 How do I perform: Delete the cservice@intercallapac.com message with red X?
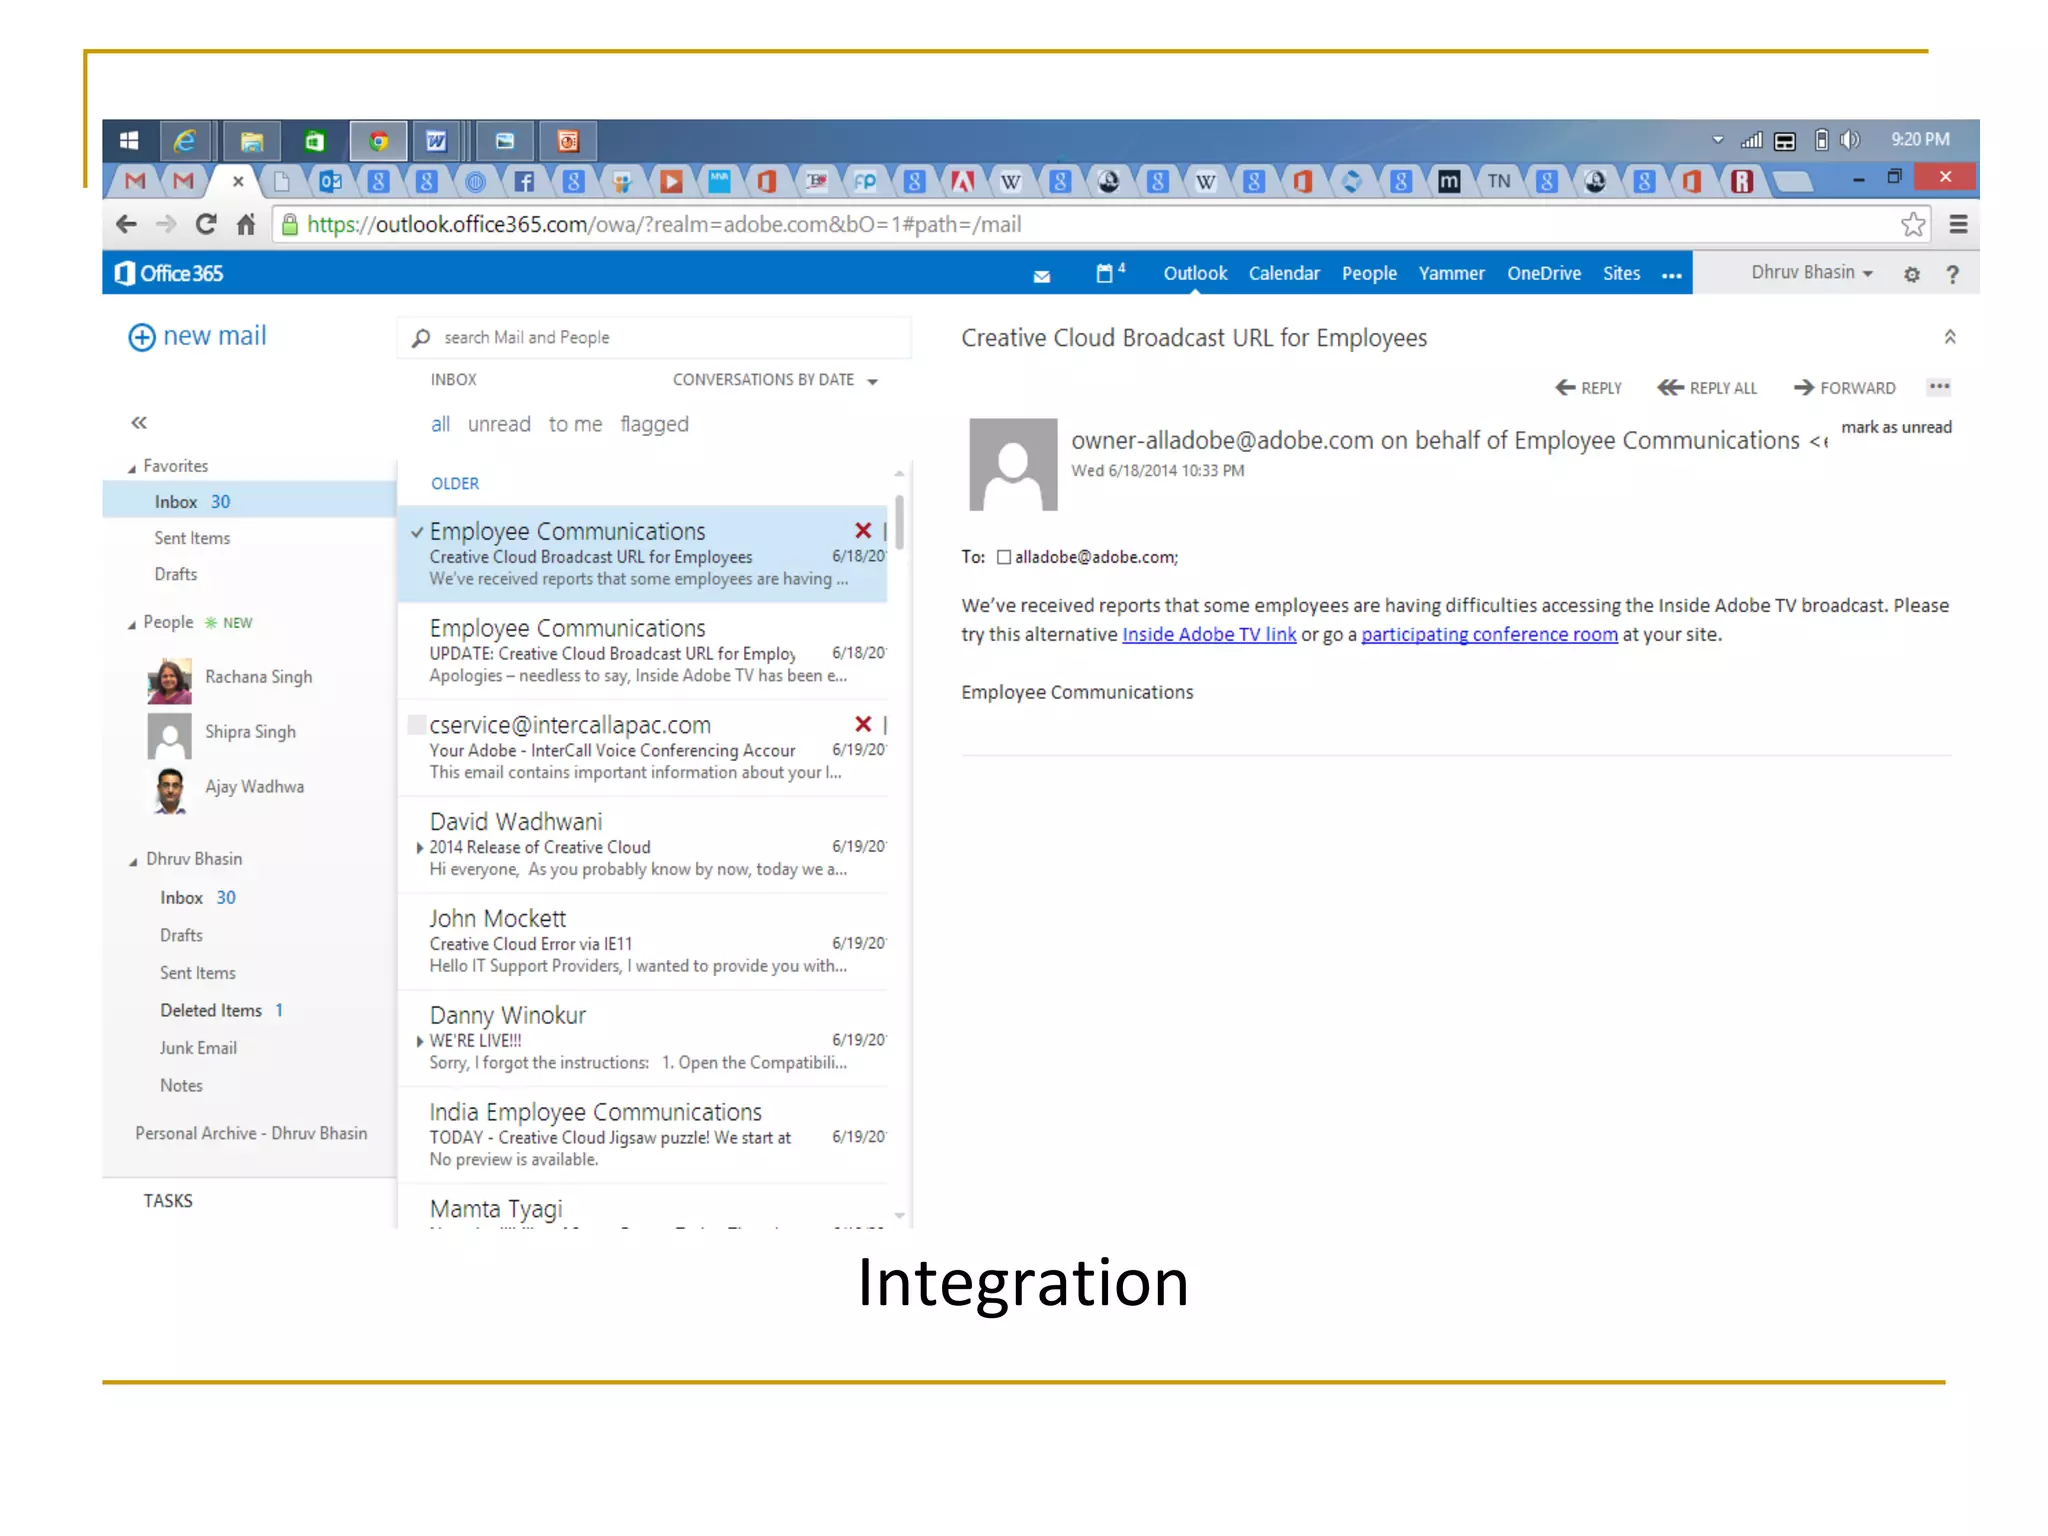click(863, 724)
